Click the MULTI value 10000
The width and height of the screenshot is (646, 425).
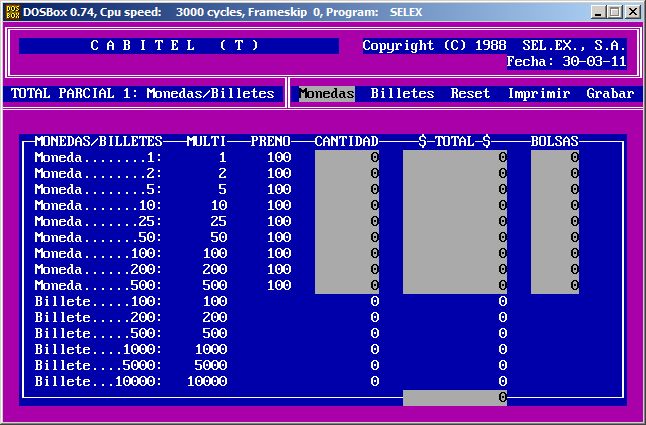tap(207, 381)
